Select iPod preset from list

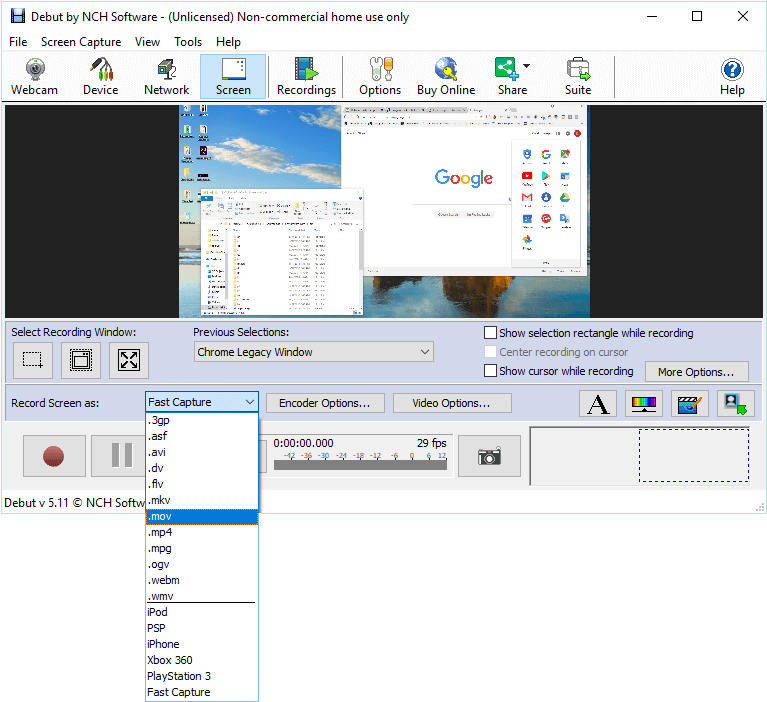pos(202,612)
